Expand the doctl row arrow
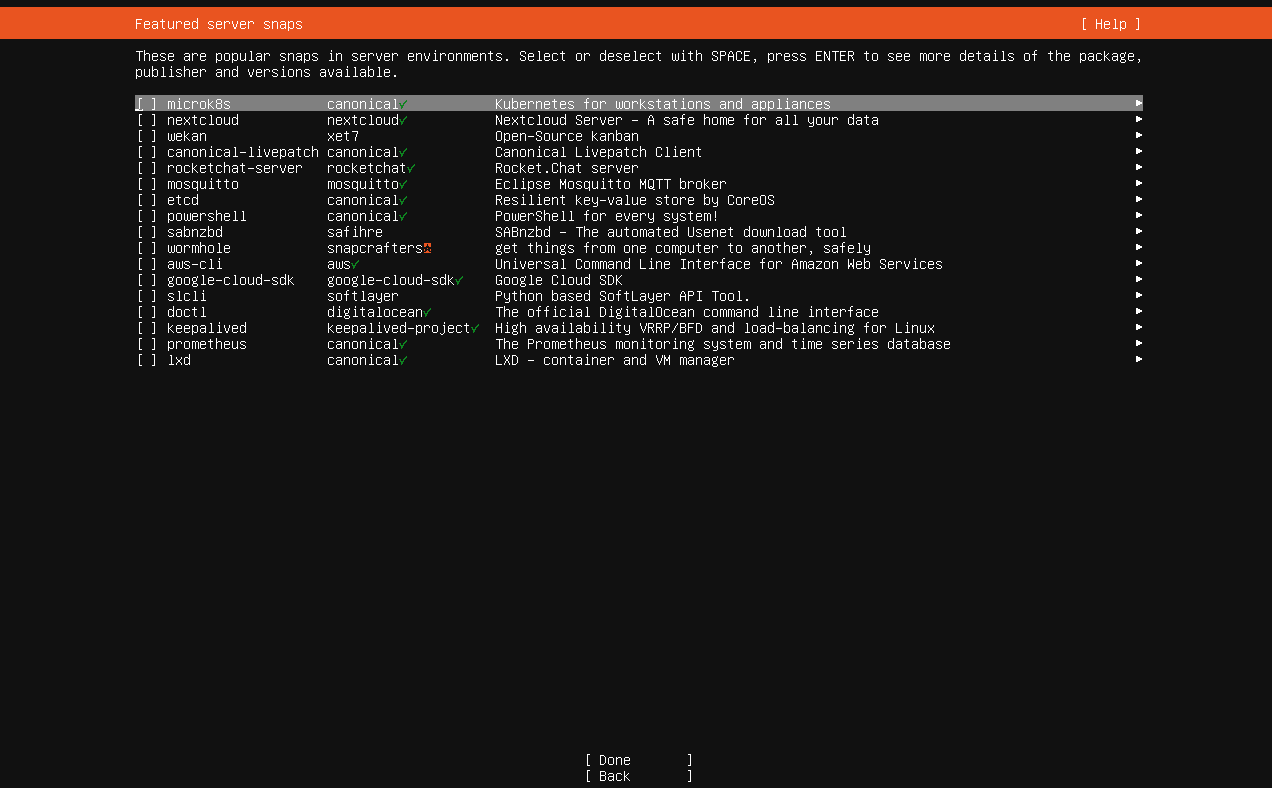The height and width of the screenshot is (788, 1272). (1138, 311)
